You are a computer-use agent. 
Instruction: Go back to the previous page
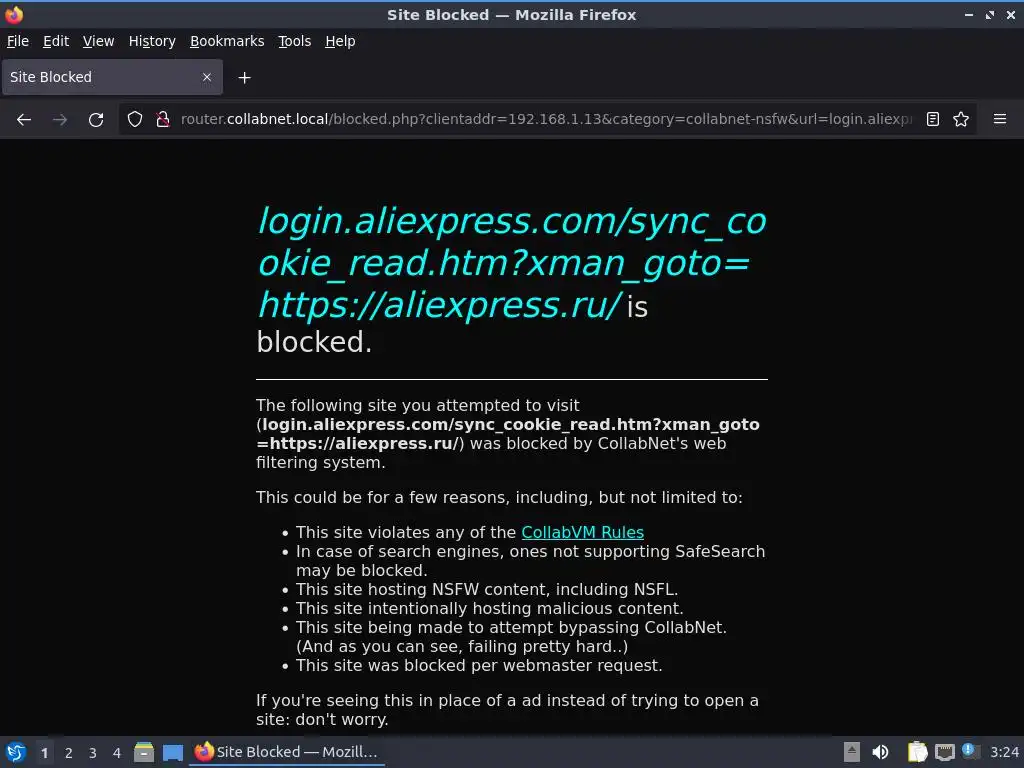24,120
